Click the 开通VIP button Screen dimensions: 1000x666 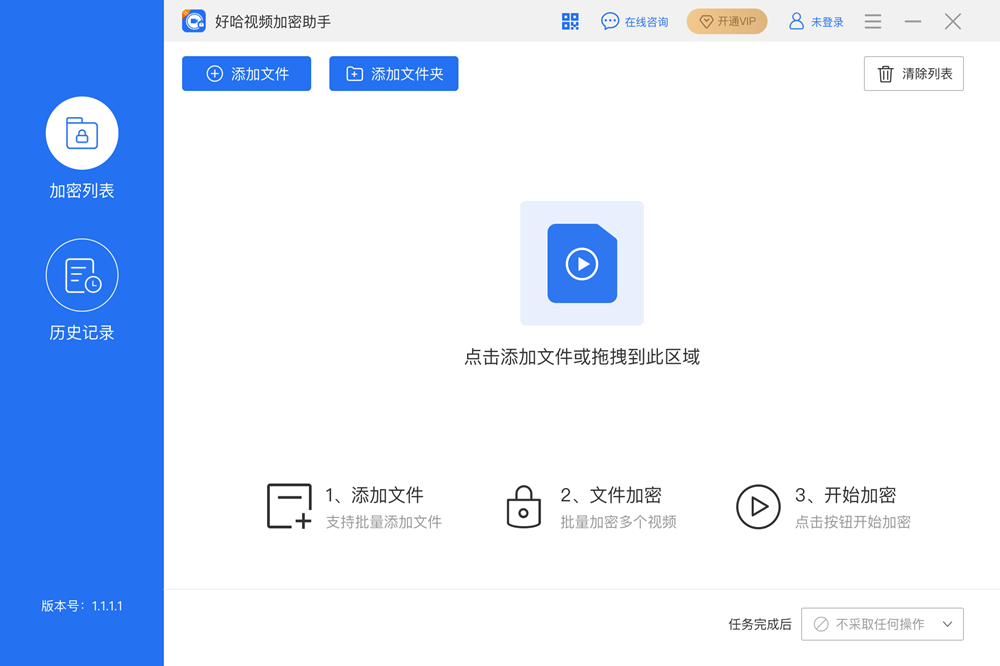point(727,21)
